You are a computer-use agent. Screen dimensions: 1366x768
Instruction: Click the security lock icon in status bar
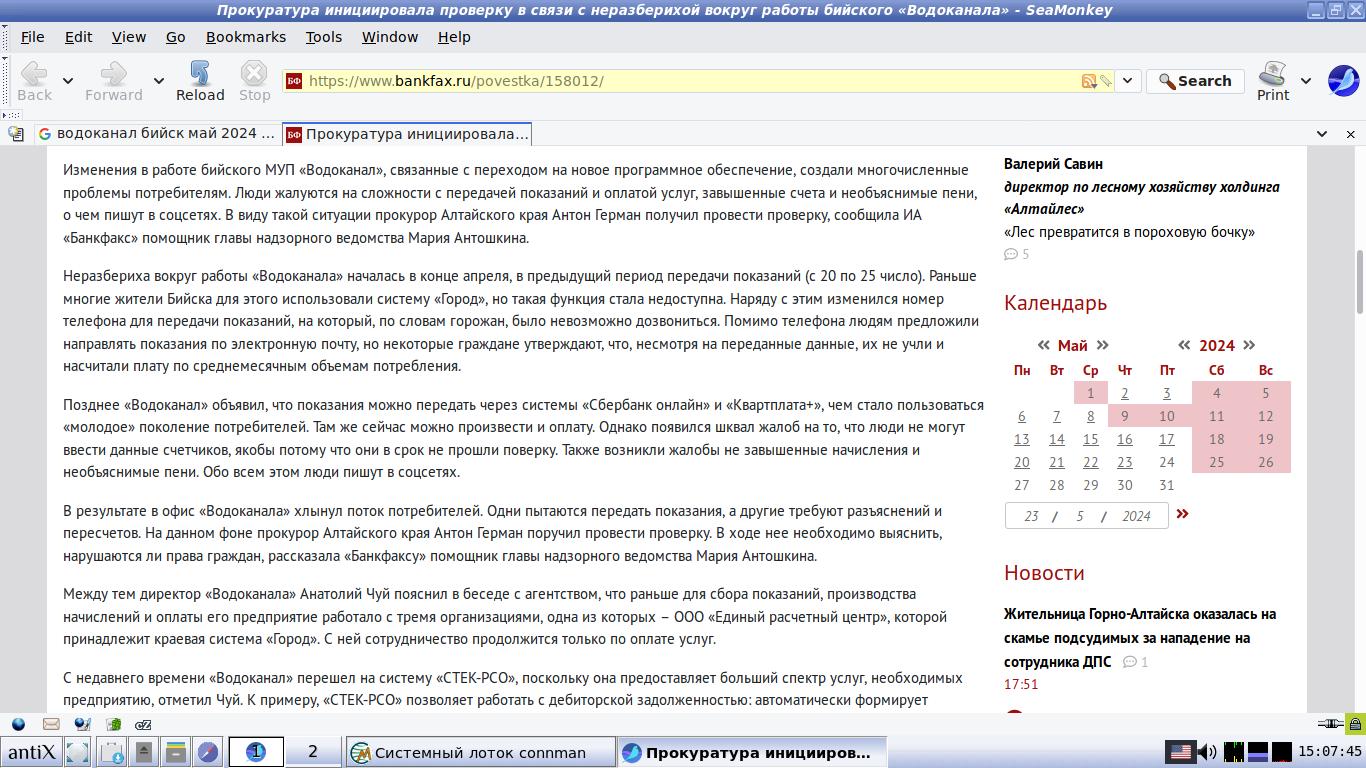point(1355,724)
